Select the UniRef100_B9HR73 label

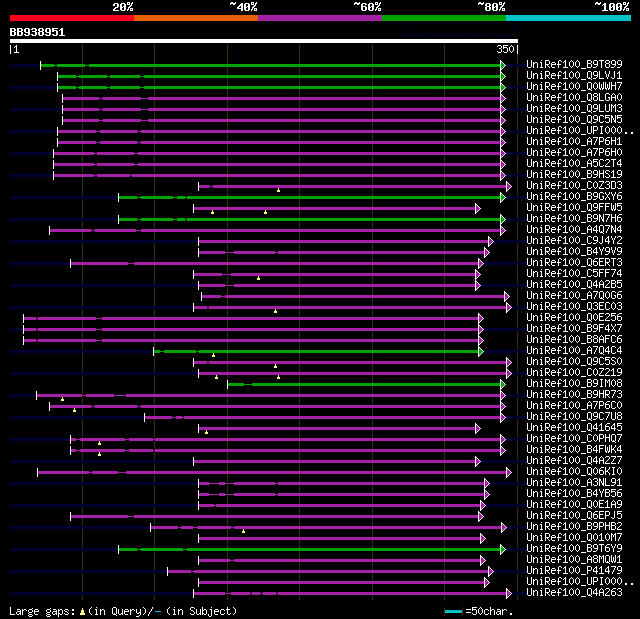(x=574, y=395)
